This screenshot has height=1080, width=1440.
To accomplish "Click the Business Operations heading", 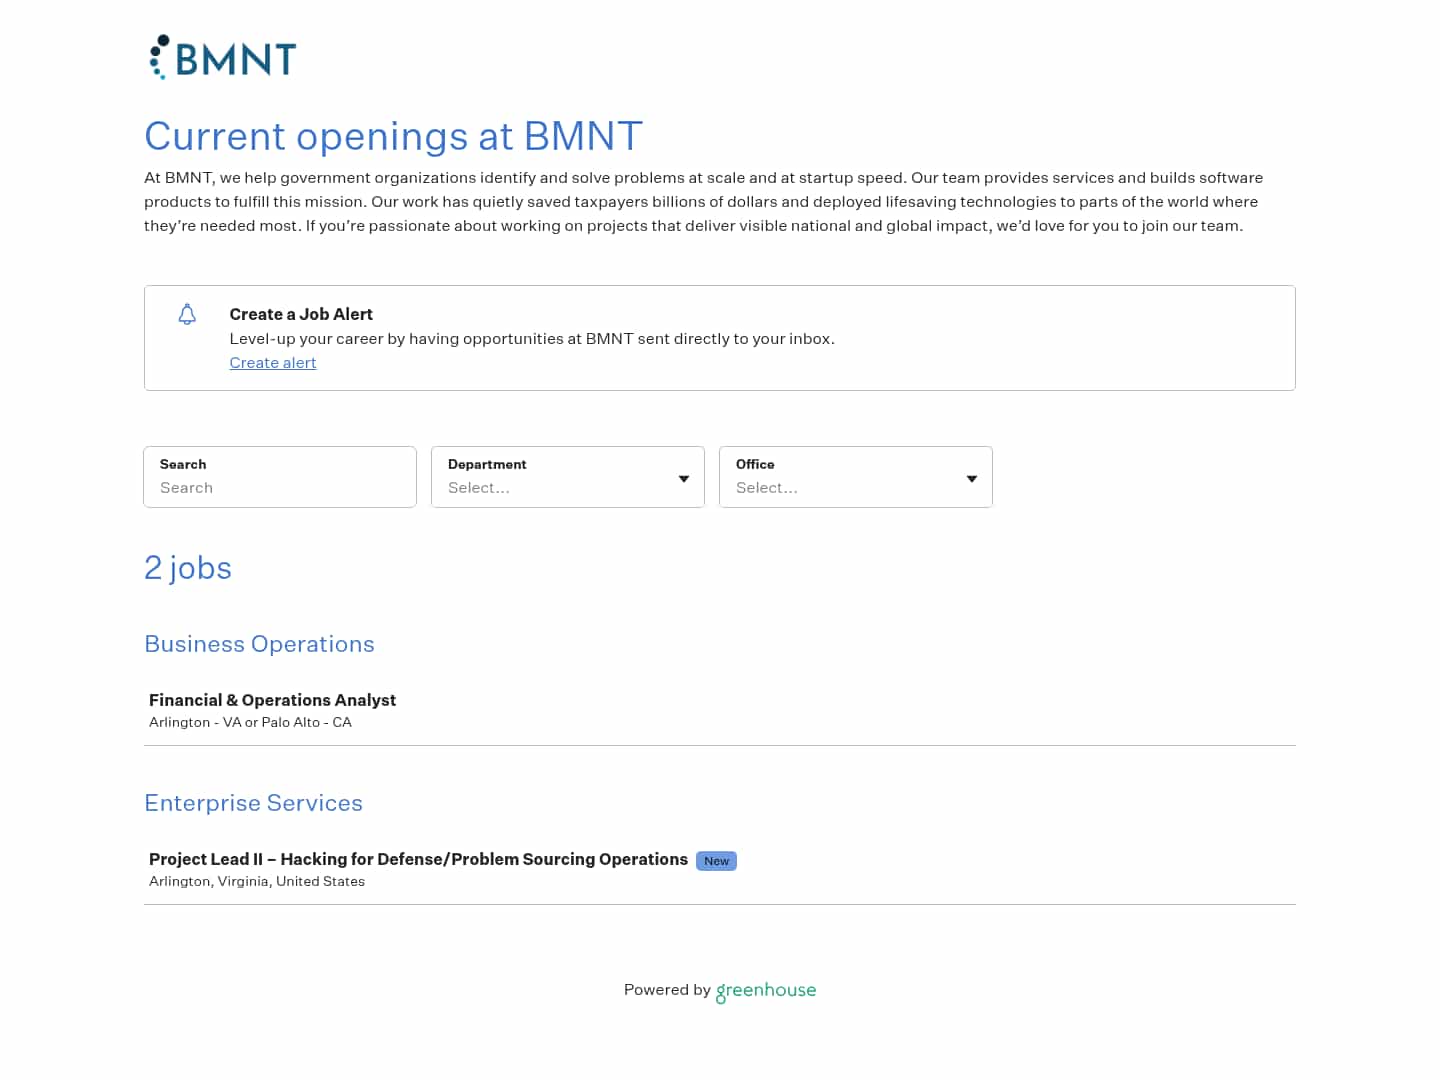I will (x=259, y=644).
